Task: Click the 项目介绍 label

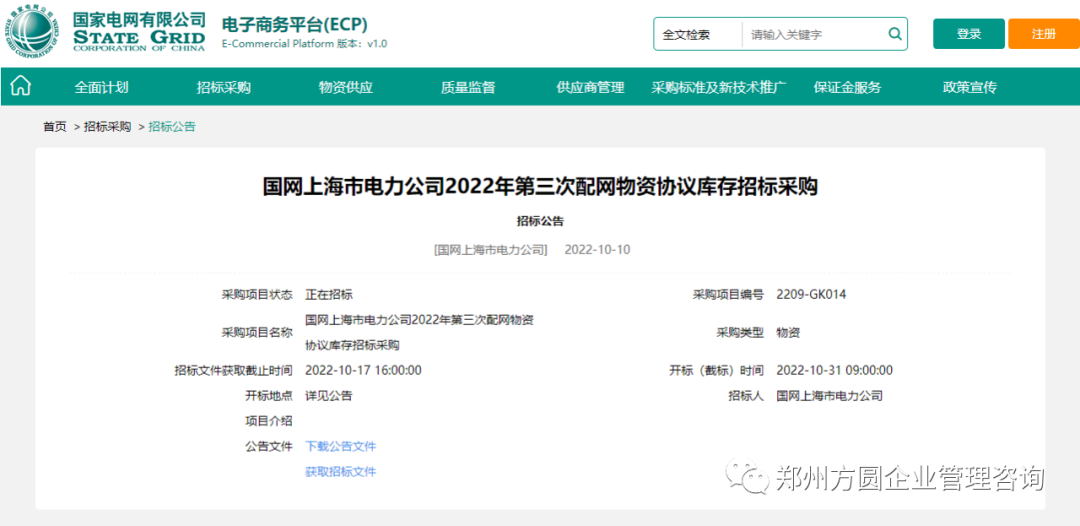Action: click(x=269, y=421)
